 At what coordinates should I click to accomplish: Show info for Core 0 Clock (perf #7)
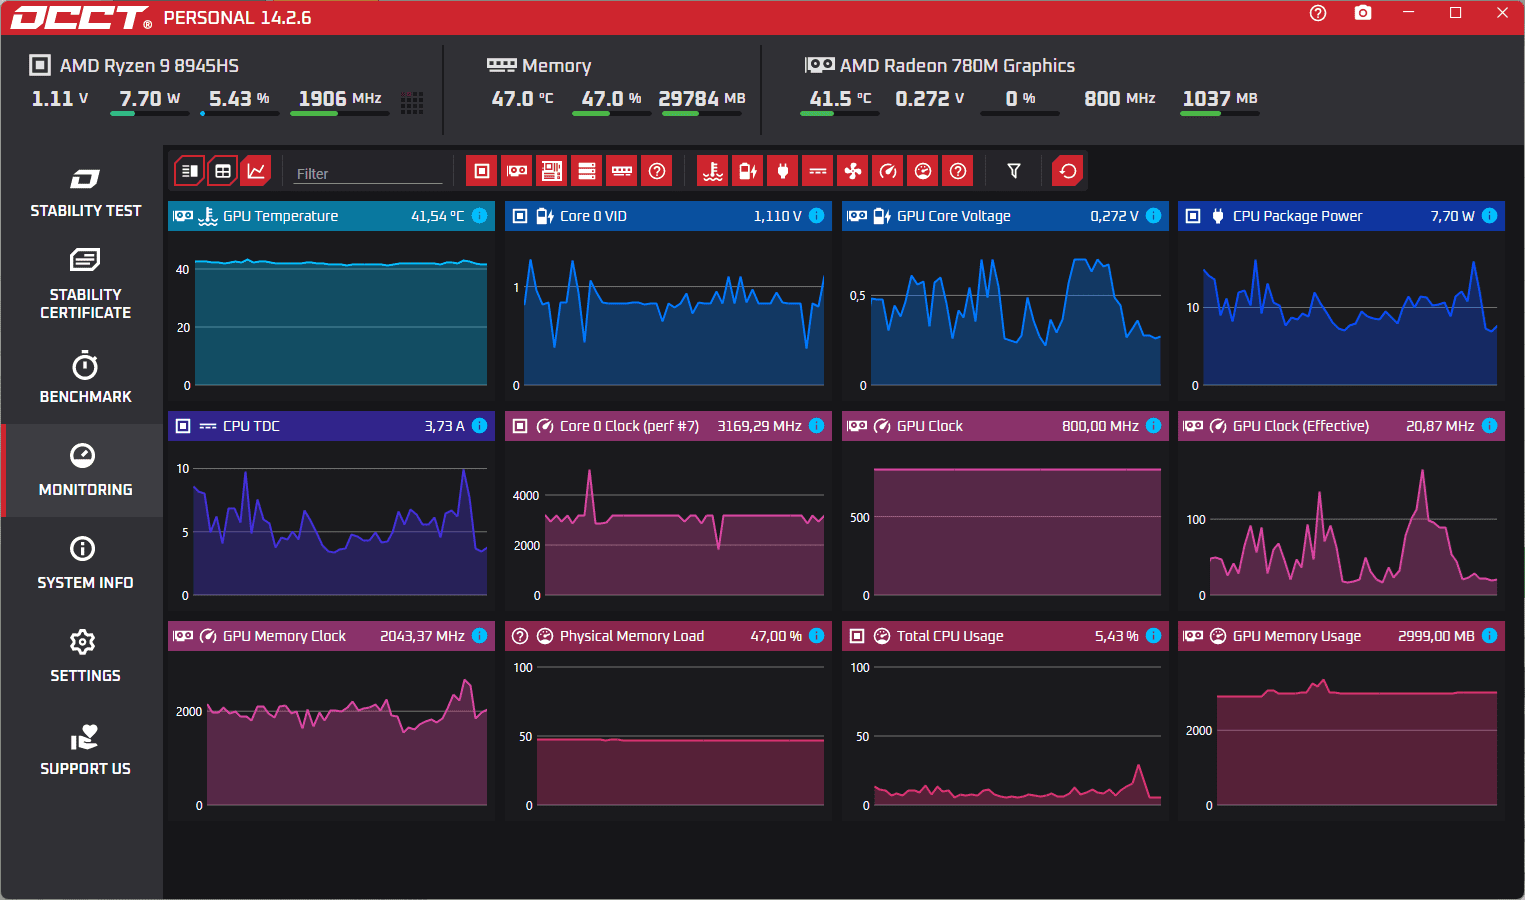click(817, 426)
